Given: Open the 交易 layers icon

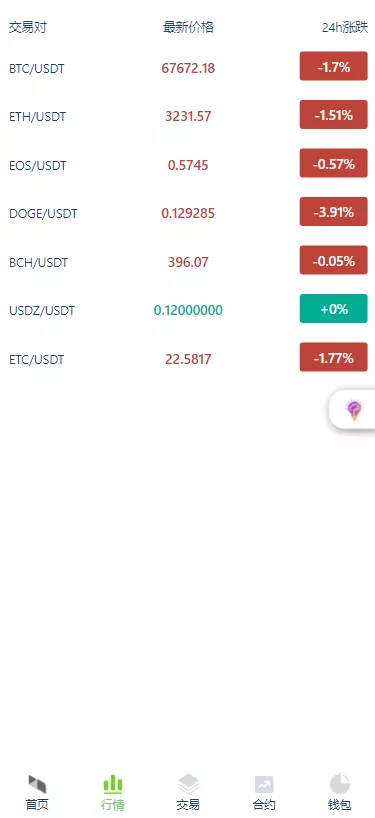Looking at the screenshot, I should coord(188,784).
